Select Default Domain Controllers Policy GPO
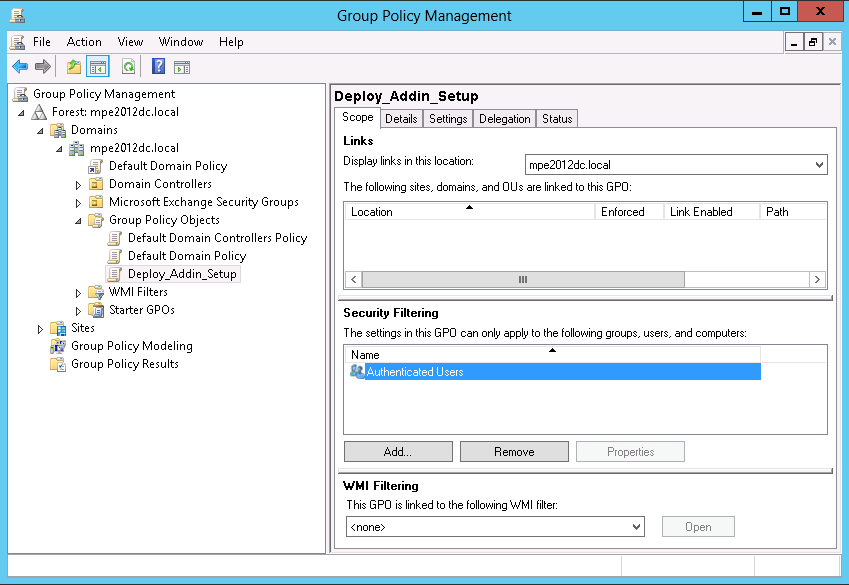 tap(217, 238)
